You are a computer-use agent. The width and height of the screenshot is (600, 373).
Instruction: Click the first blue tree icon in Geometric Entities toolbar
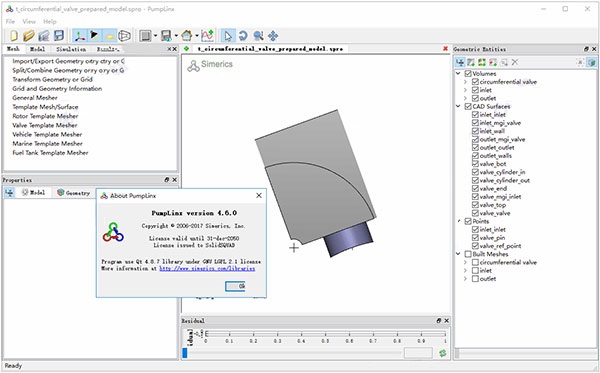(460, 62)
